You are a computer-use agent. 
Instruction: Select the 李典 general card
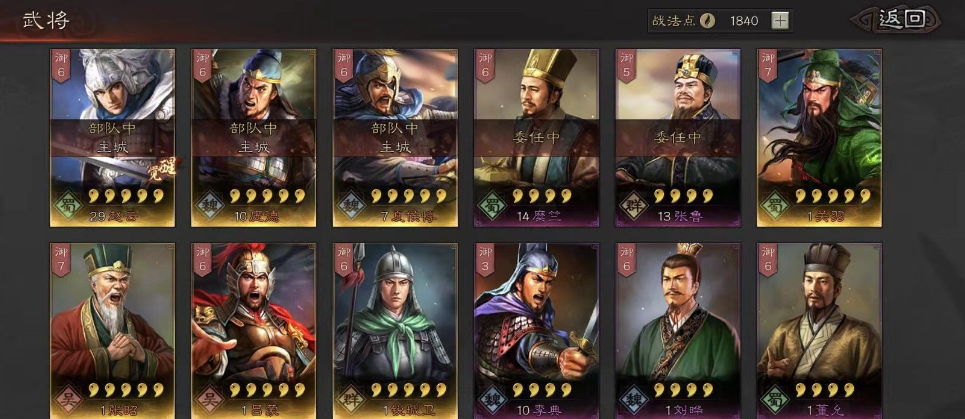pyautogui.click(x=537, y=331)
